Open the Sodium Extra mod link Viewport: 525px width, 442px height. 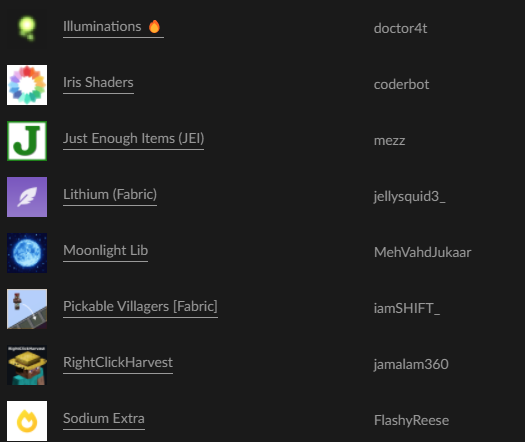tap(104, 418)
